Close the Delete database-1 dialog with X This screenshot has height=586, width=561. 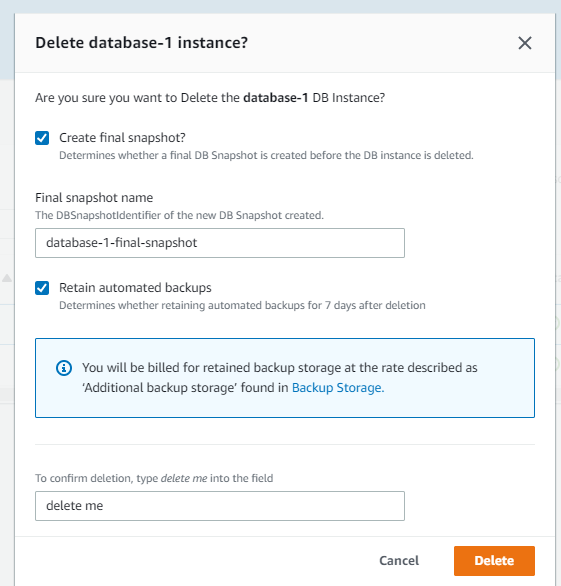tap(525, 43)
